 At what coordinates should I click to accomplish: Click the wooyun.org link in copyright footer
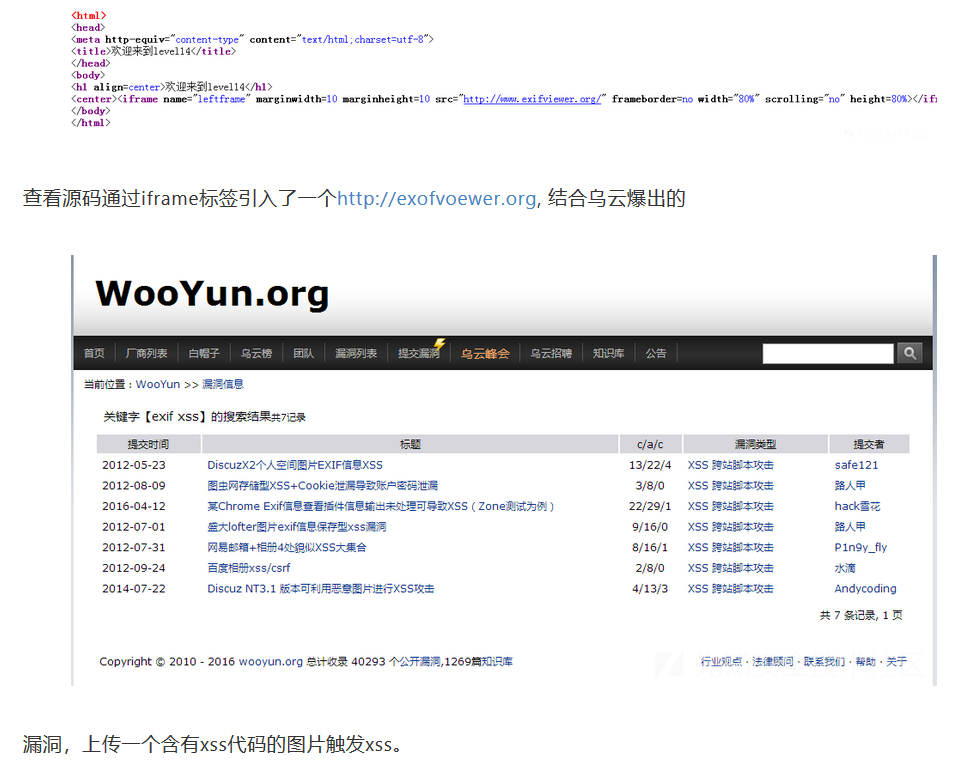coord(271,662)
